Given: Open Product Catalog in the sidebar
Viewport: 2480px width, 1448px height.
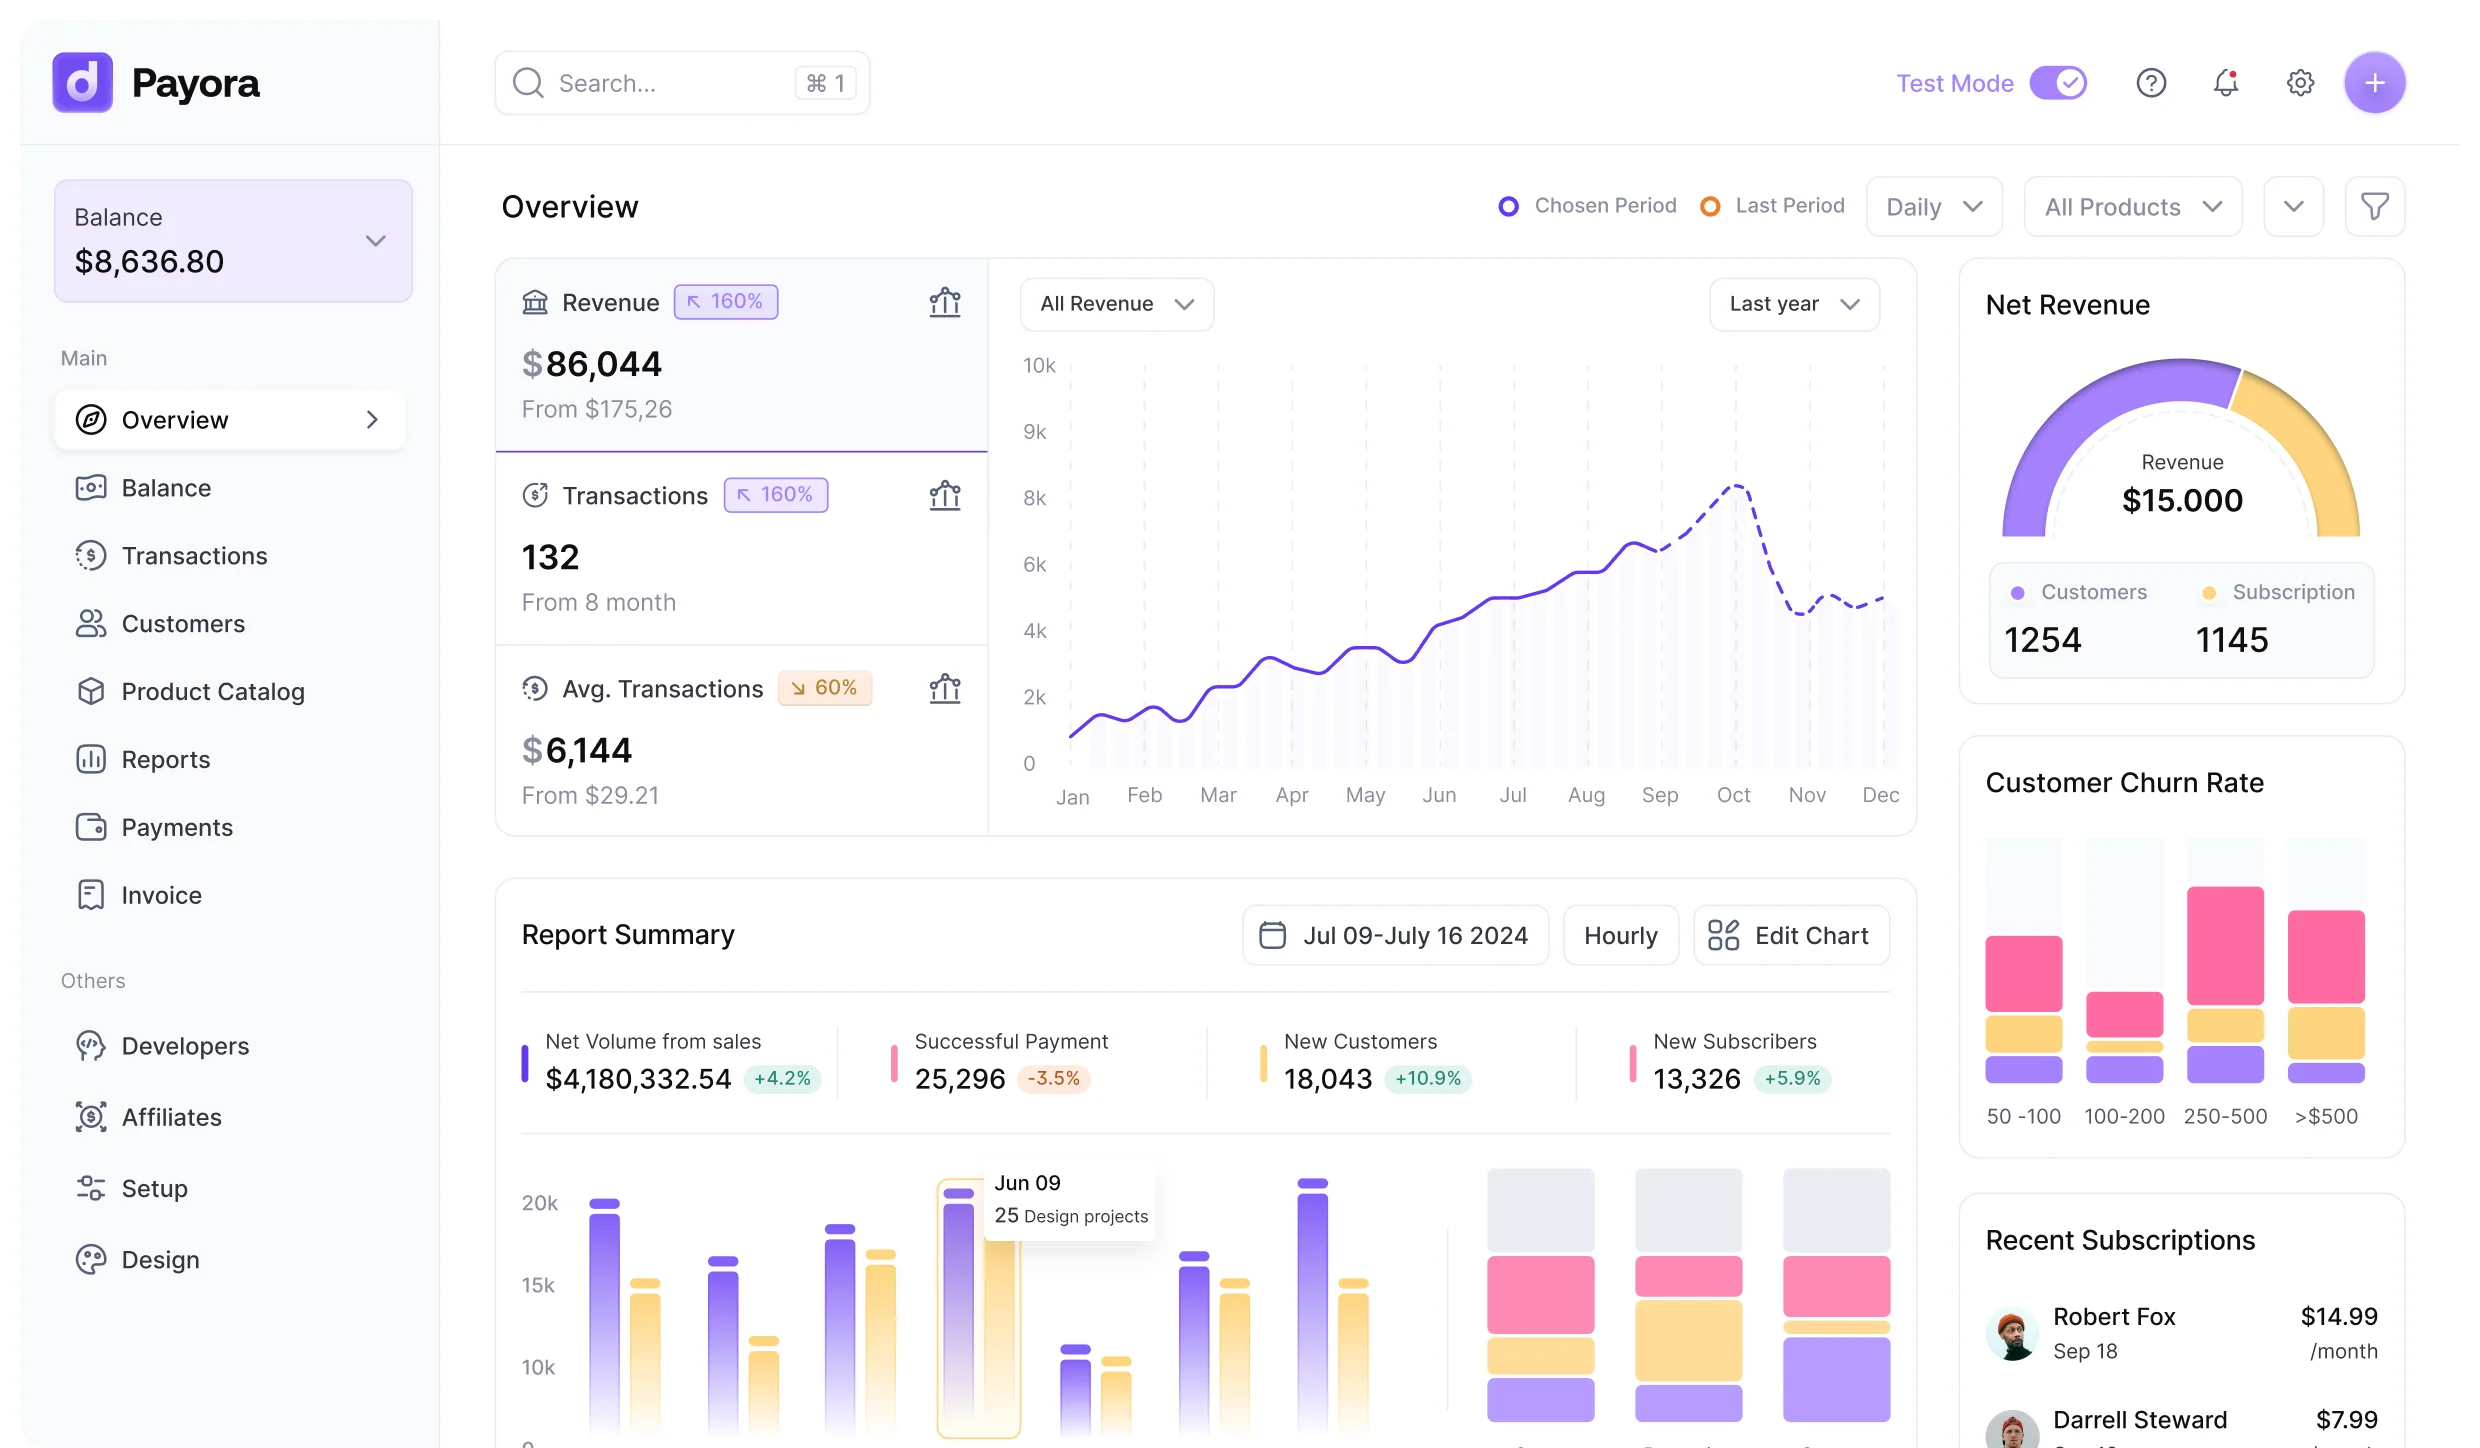Looking at the screenshot, I should (x=212, y=692).
